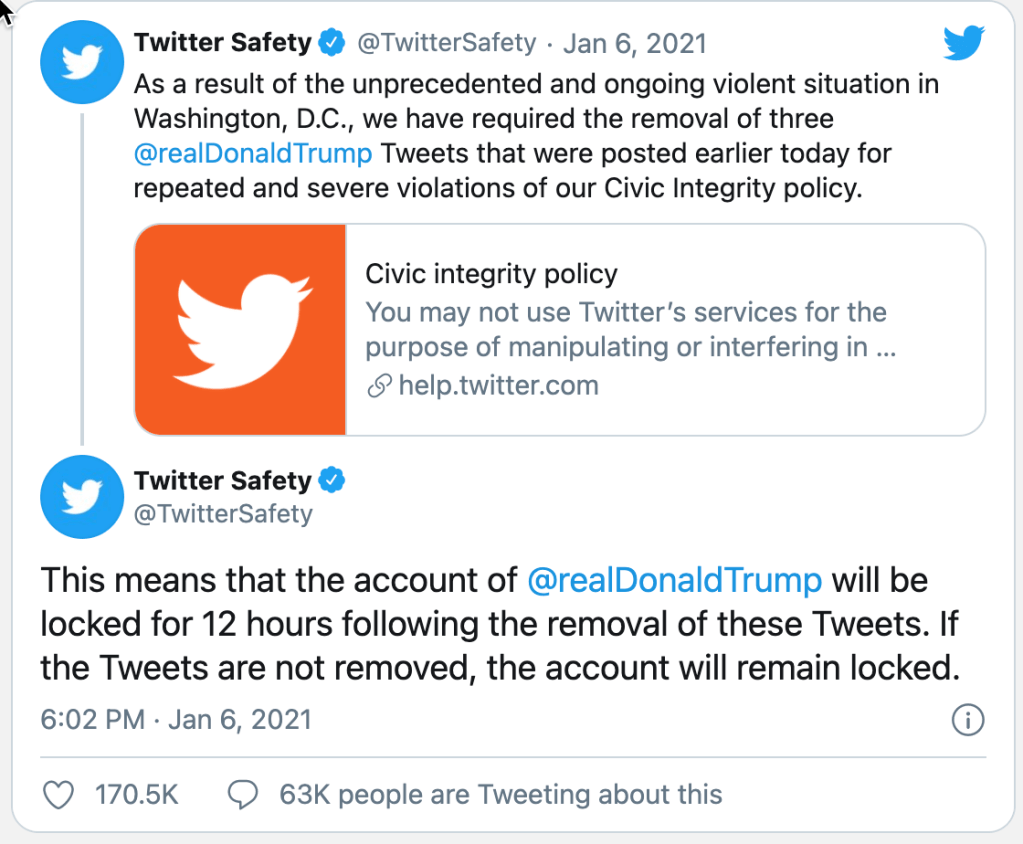1023x844 pixels.
Task: Open @realDonaldTrump mention in the first tweet
Action: 253,154
